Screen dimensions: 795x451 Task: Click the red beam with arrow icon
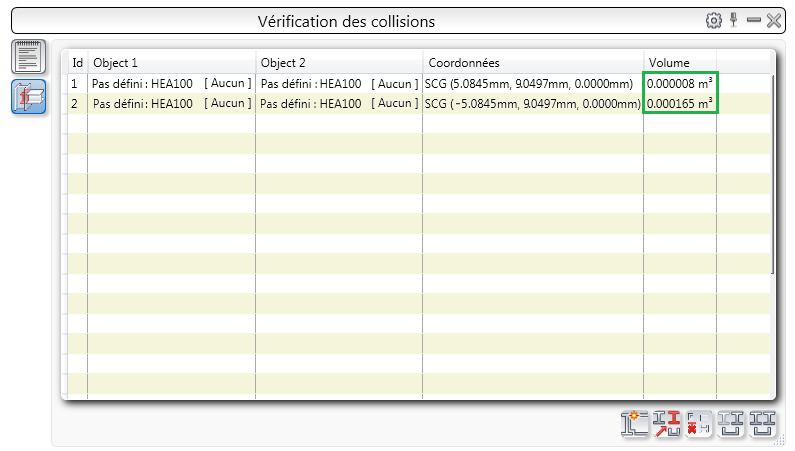coord(666,424)
